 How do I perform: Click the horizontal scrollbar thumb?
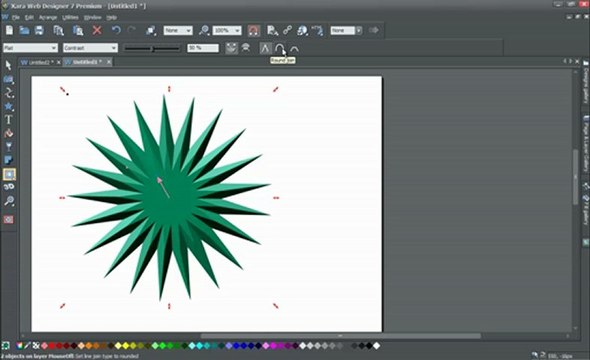(x=341, y=336)
